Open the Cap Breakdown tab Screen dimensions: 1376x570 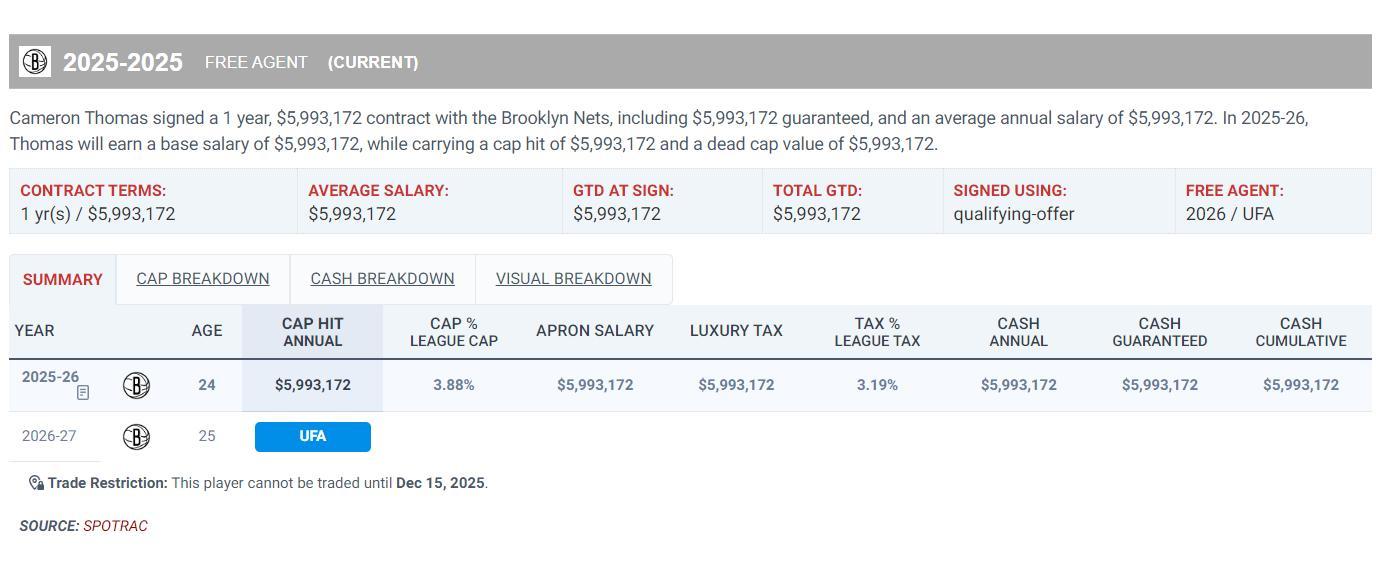(202, 279)
